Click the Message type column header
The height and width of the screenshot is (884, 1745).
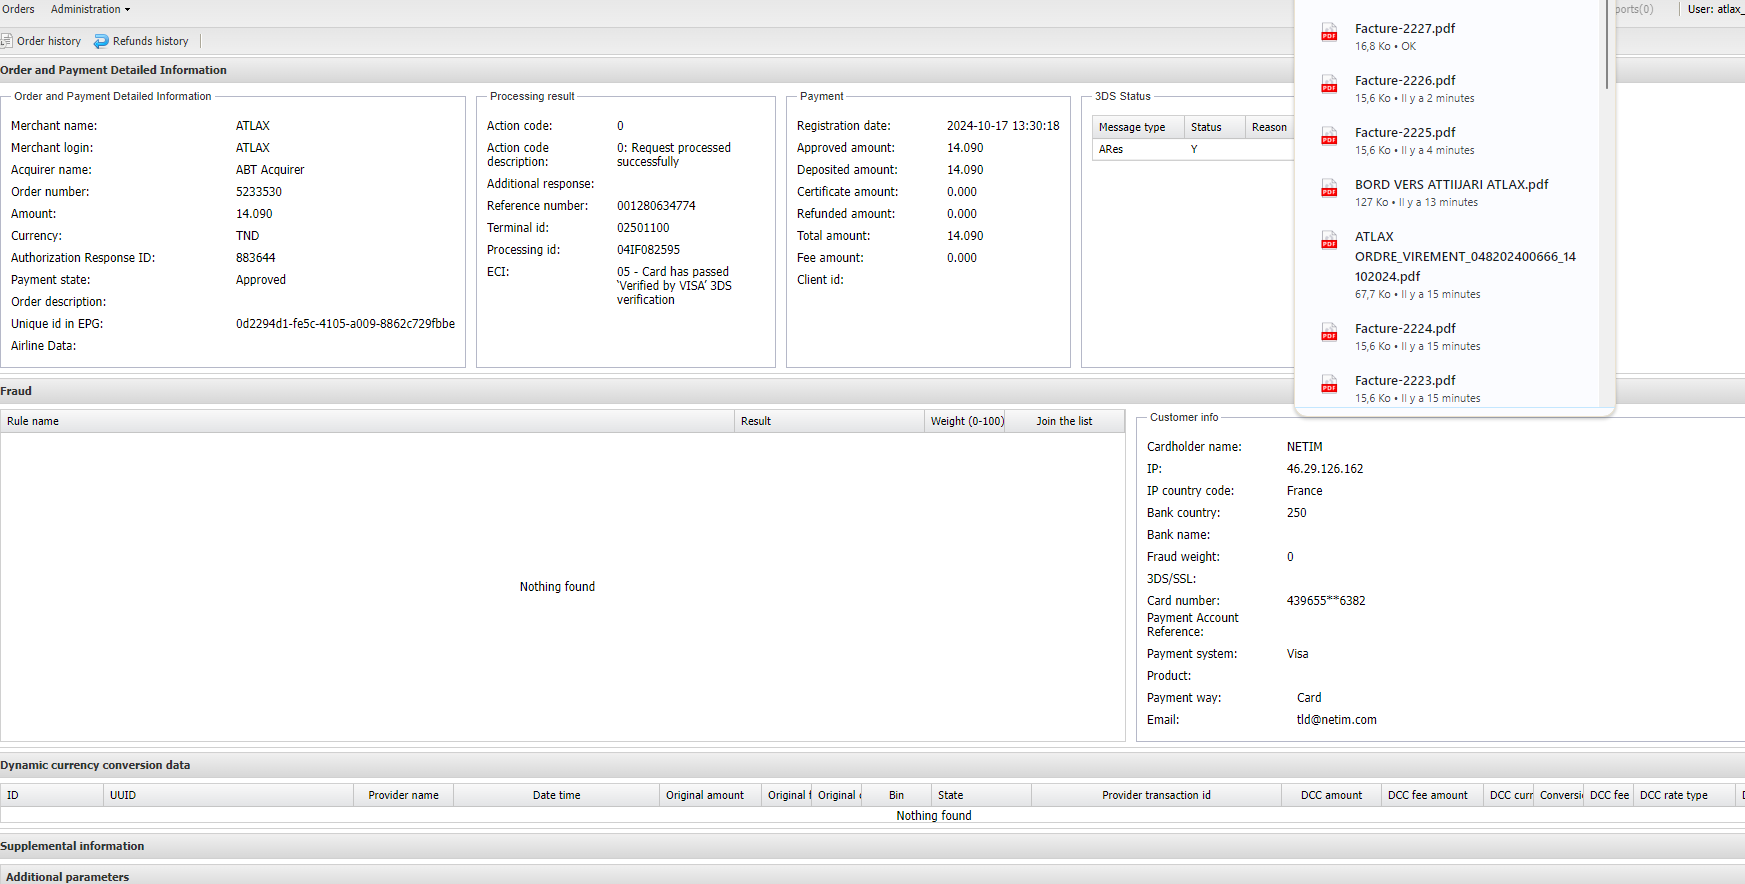click(x=1132, y=127)
